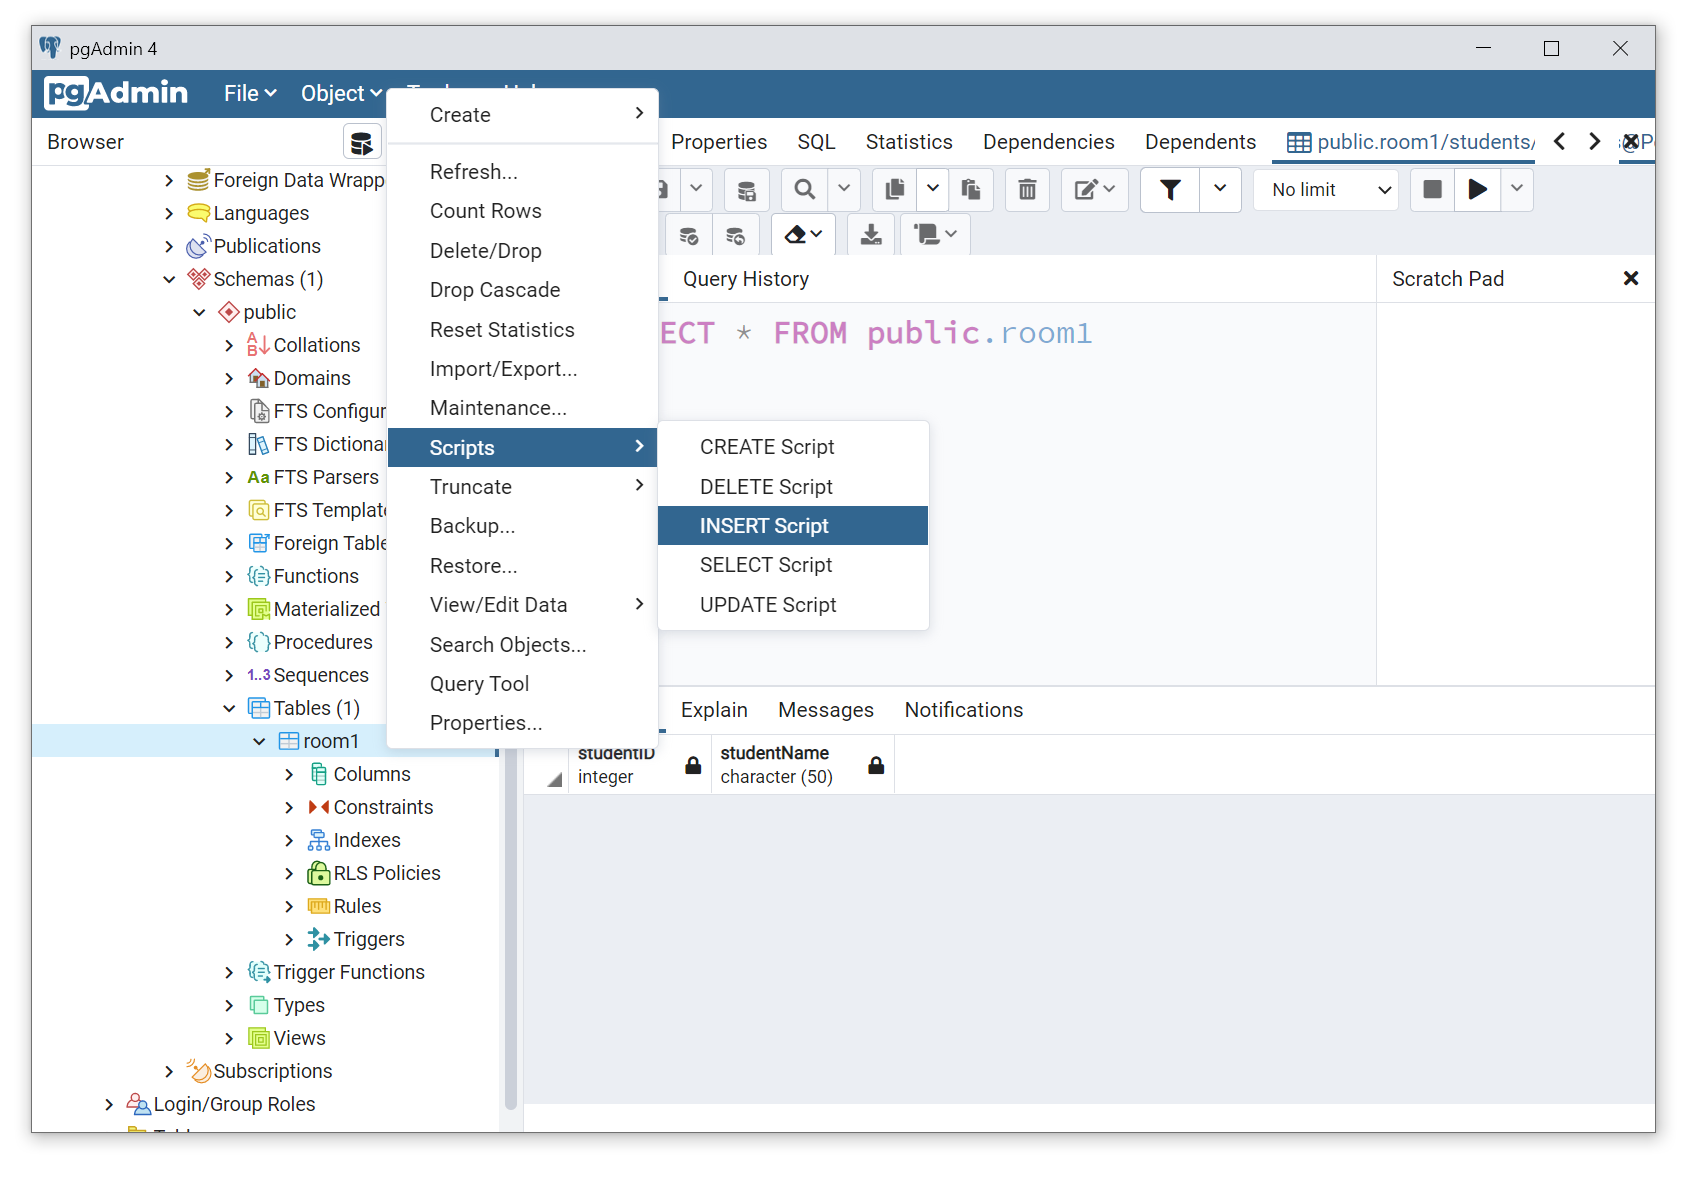
Task: Select CREATE Script from submenu
Action: click(793, 447)
